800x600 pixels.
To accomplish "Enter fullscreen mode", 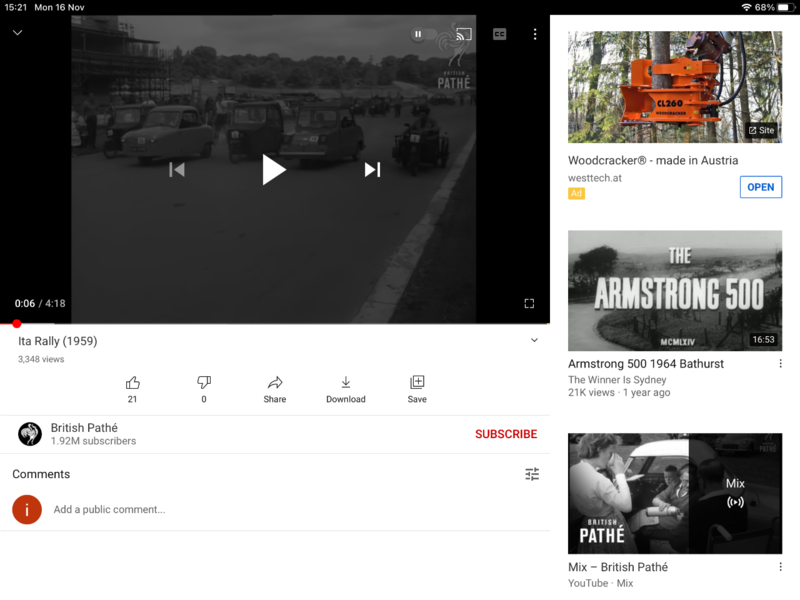I will pyautogui.click(x=529, y=303).
